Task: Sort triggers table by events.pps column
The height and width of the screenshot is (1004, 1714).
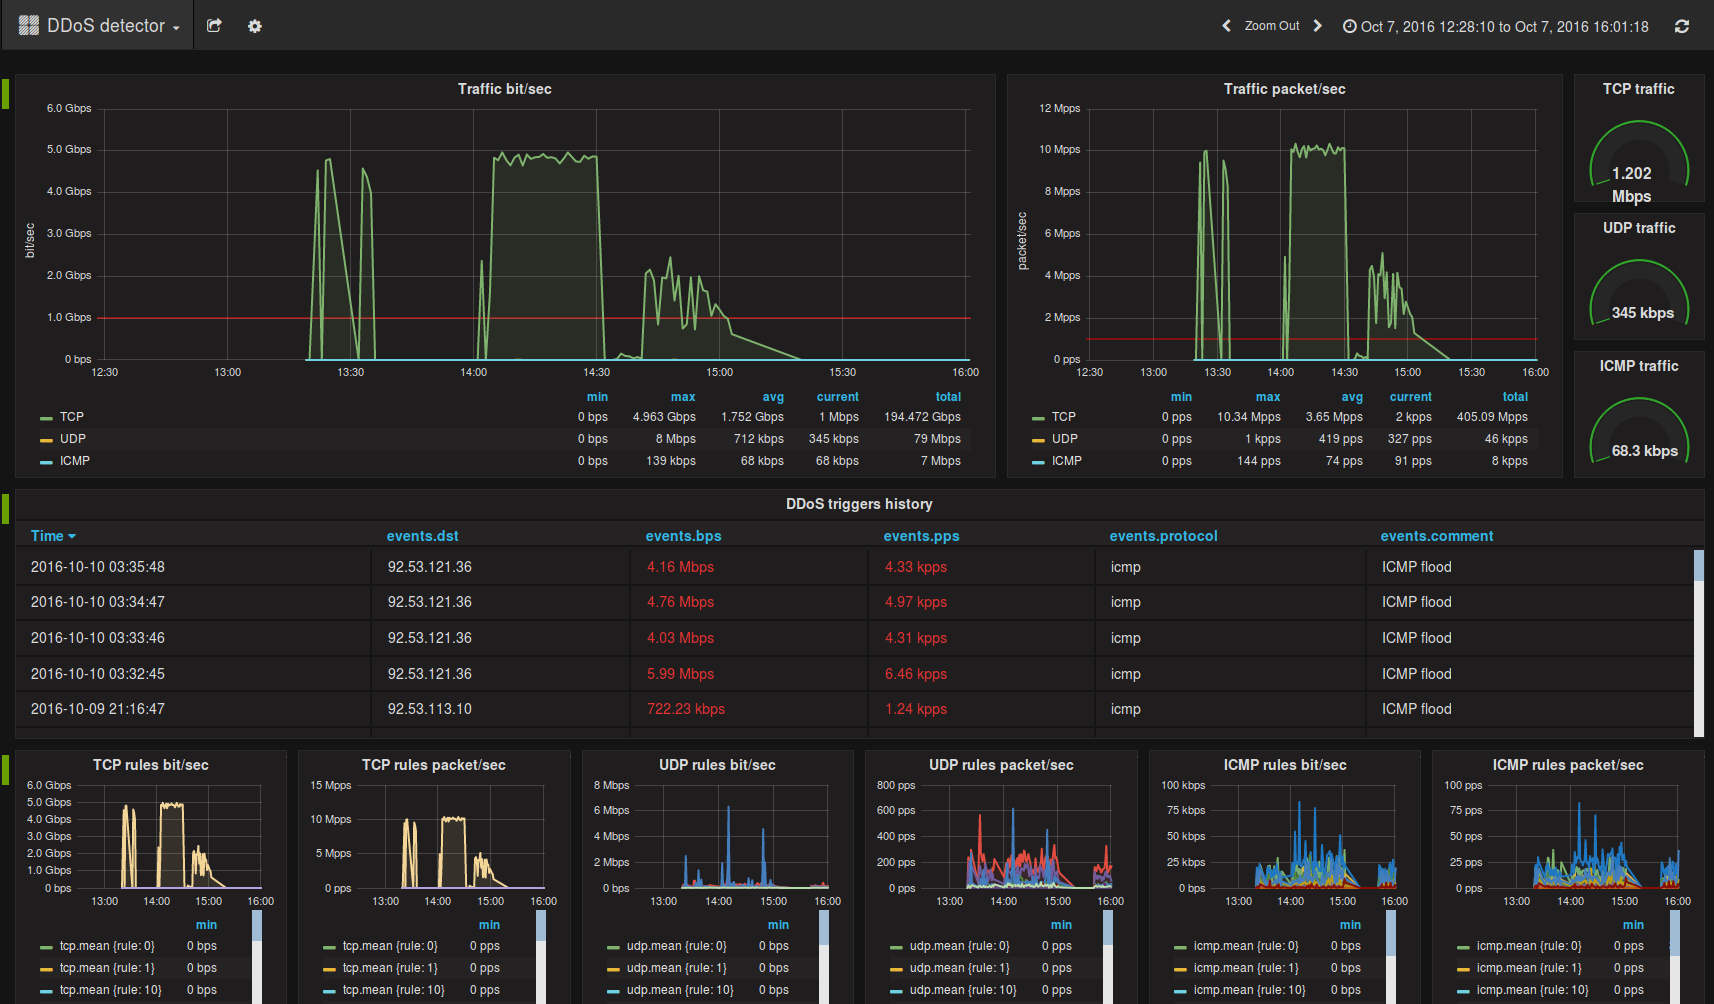Action: pyautogui.click(x=921, y=536)
